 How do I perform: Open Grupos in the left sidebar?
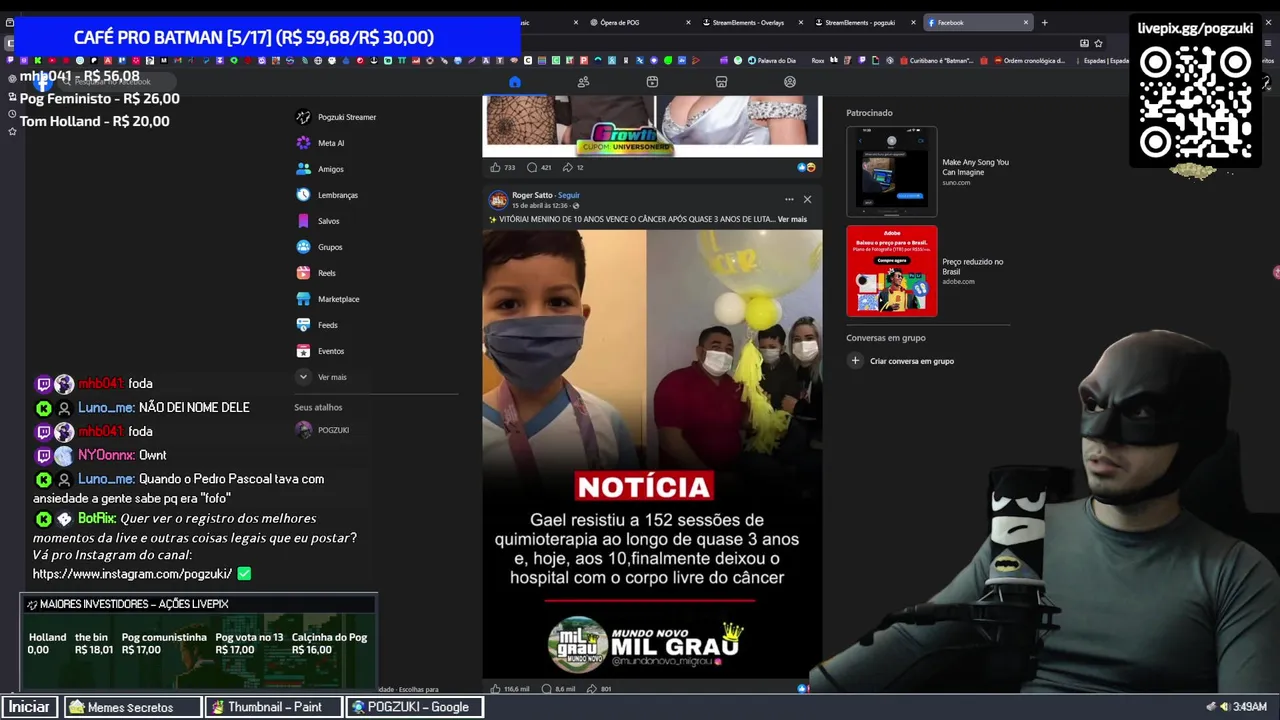[x=319, y=247]
